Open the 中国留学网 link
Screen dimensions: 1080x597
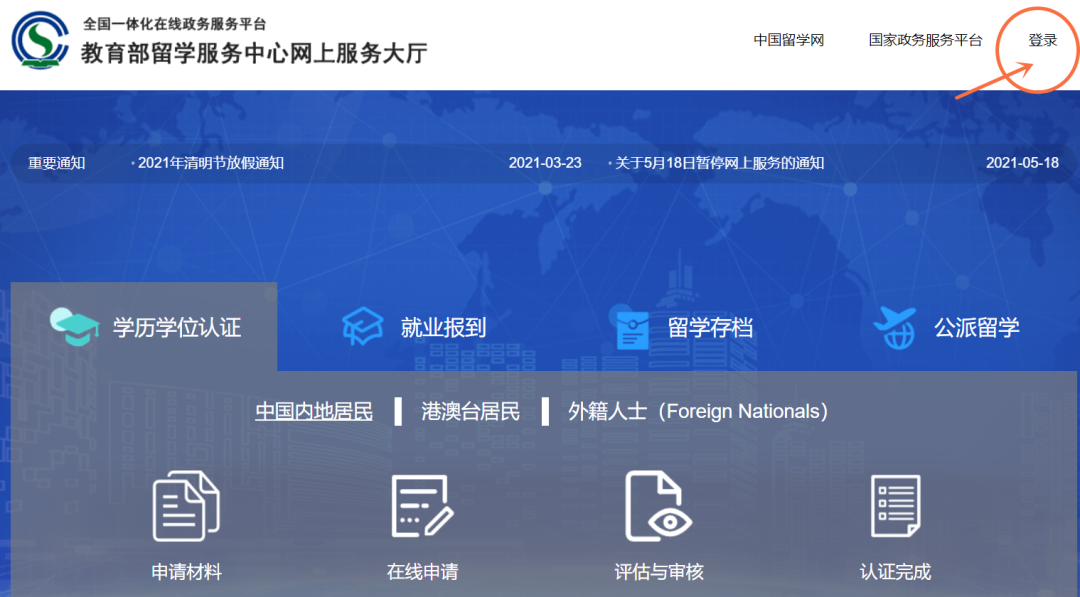coord(788,40)
